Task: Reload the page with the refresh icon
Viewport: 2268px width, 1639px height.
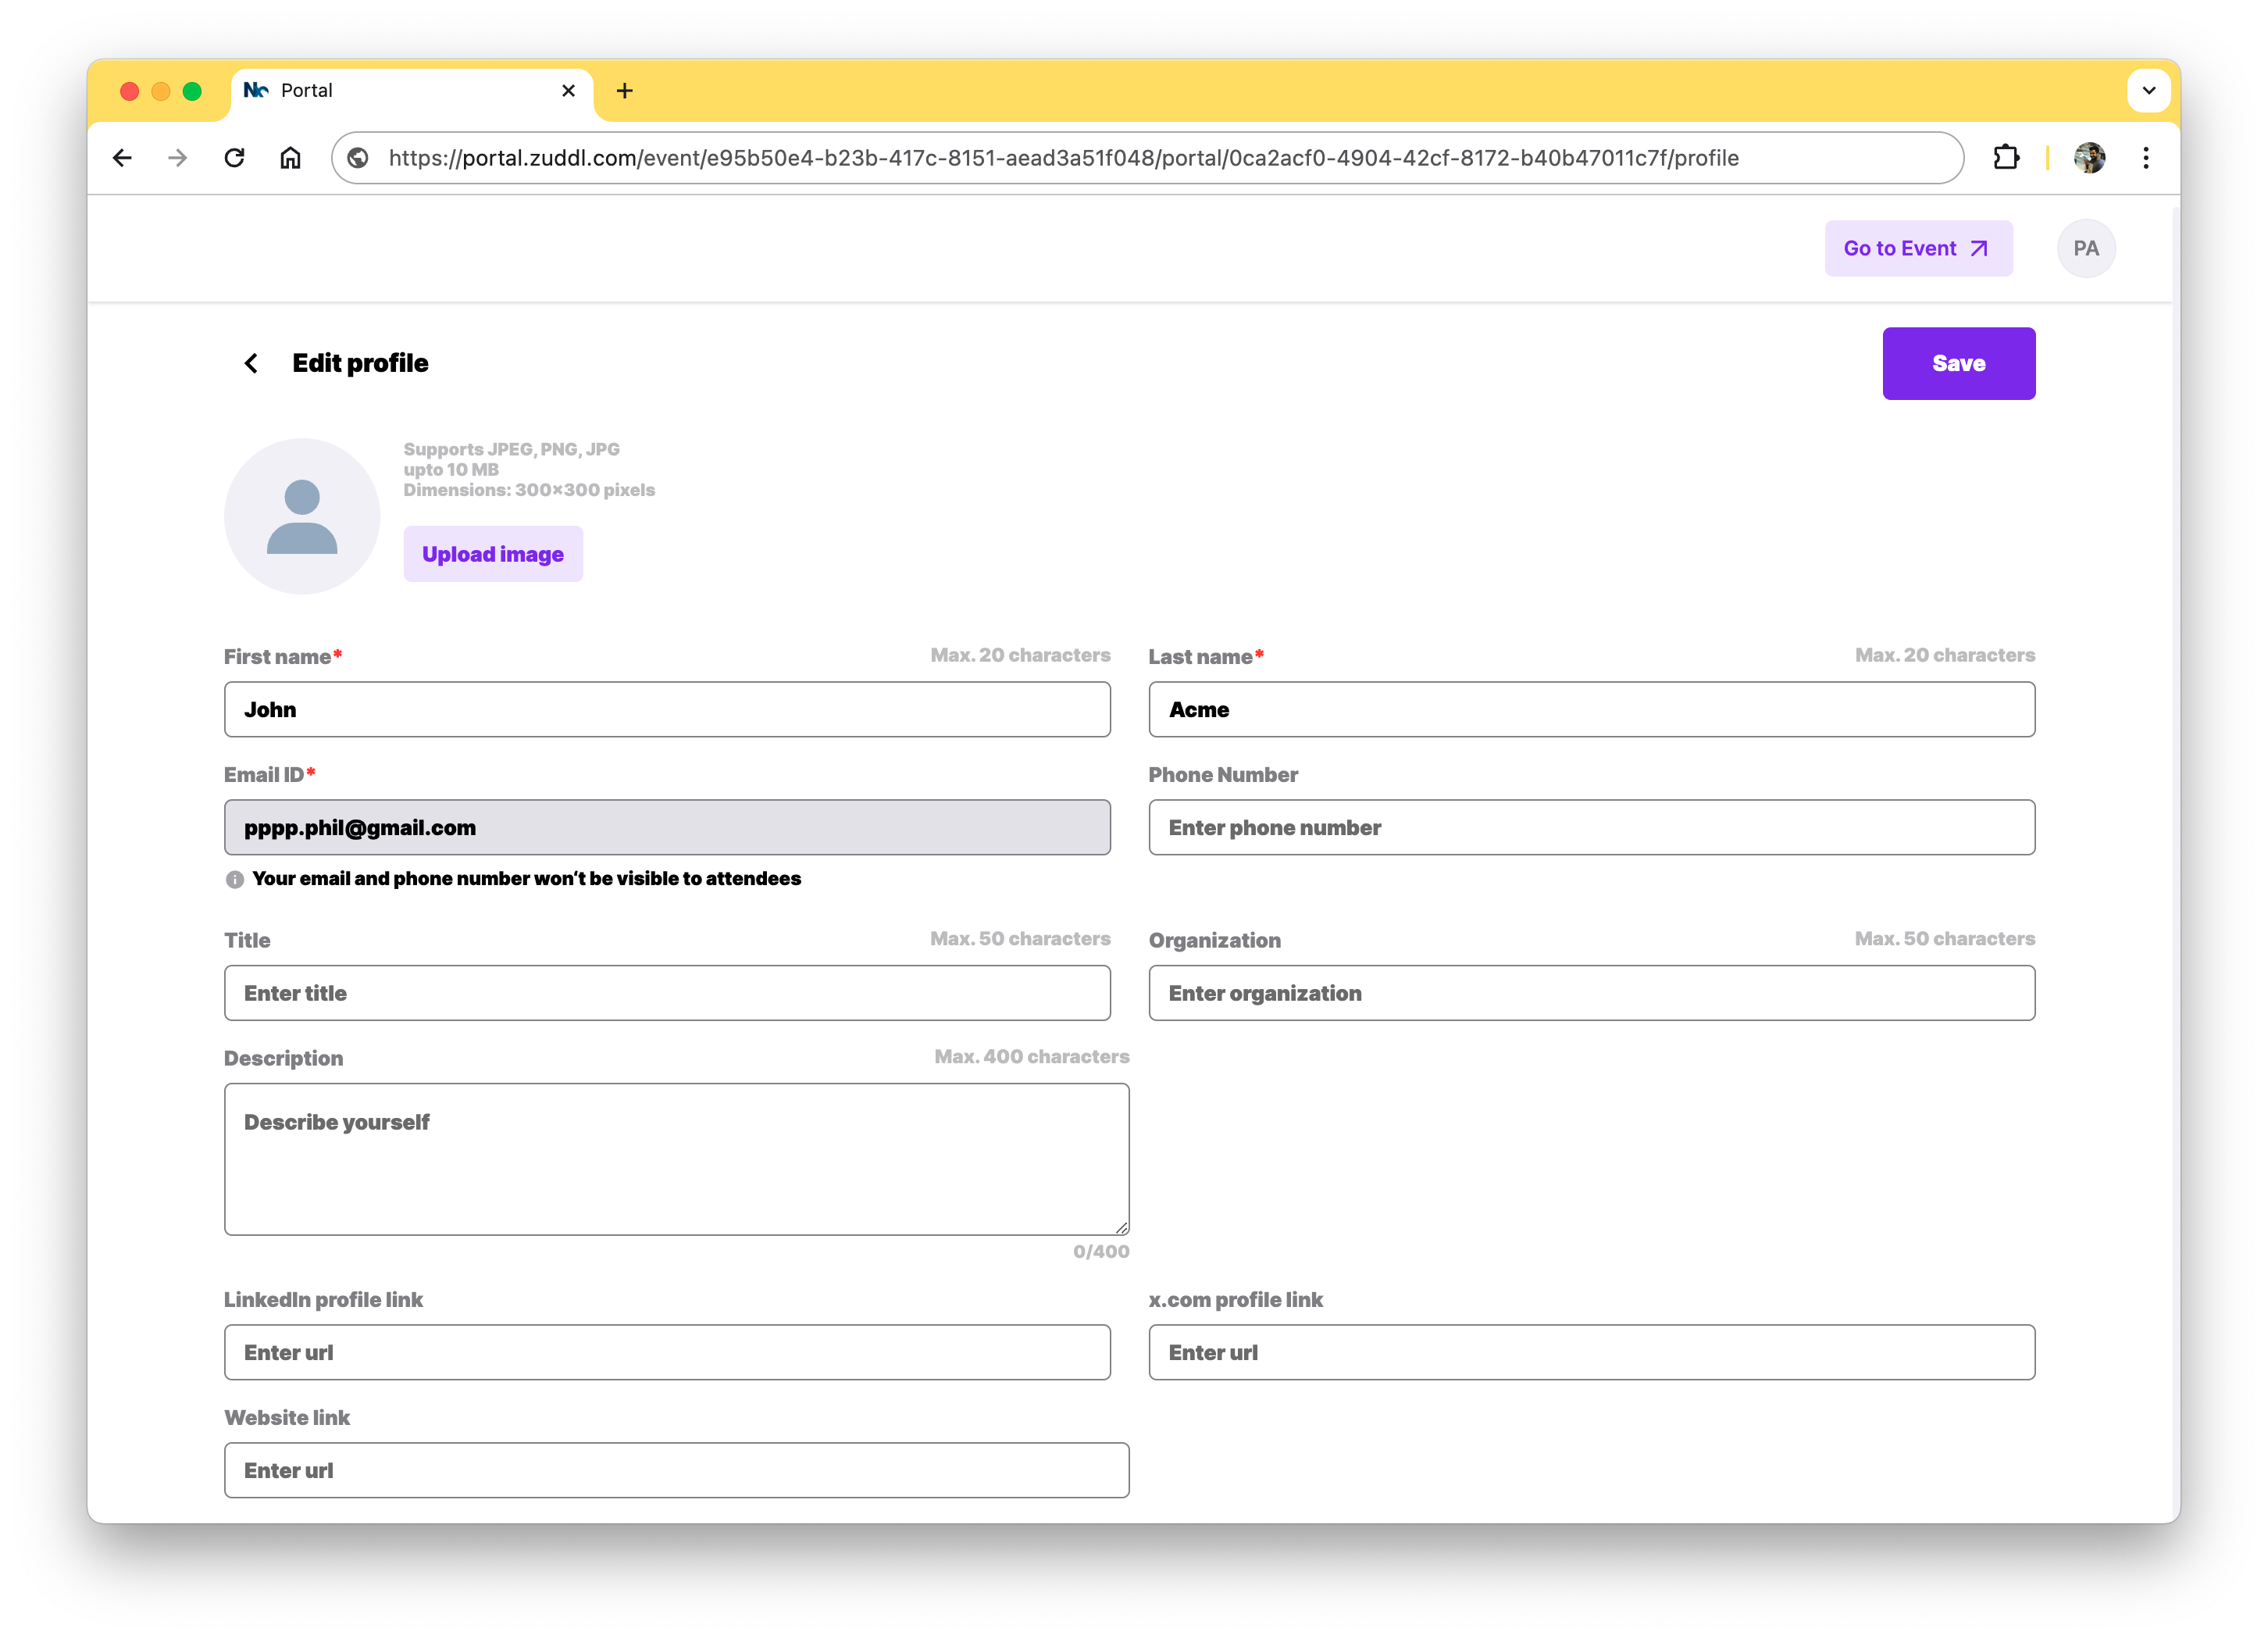Action: pyautogui.click(x=234, y=158)
